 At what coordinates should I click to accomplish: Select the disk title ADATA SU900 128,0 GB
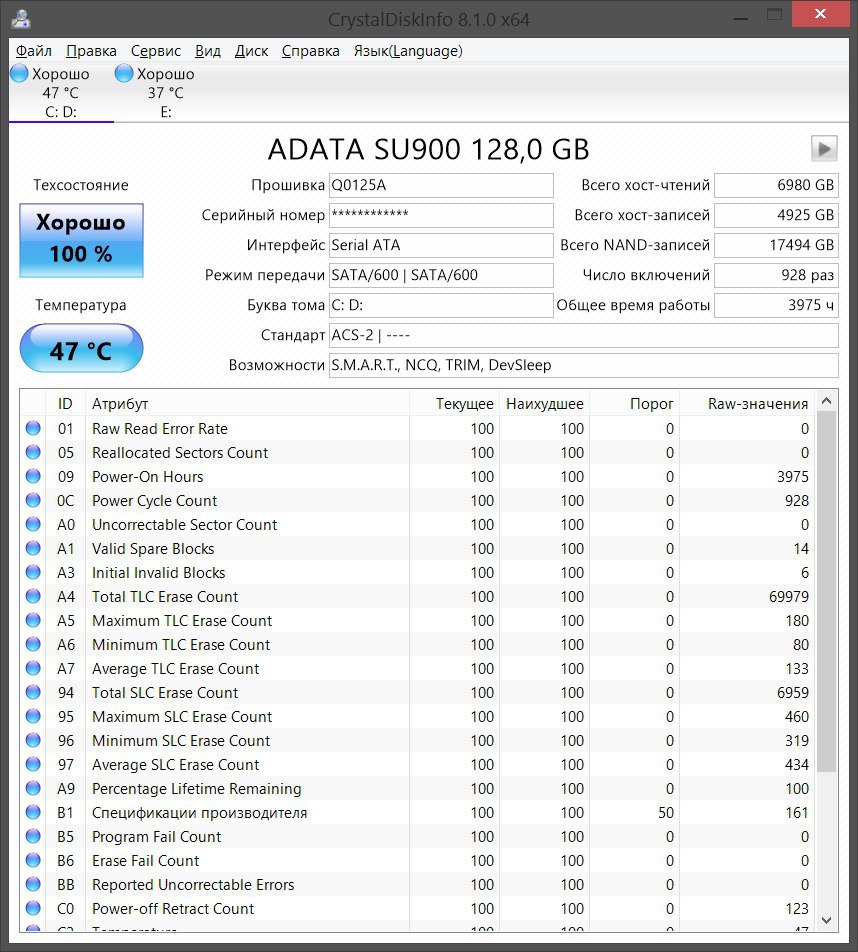point(429,149)
